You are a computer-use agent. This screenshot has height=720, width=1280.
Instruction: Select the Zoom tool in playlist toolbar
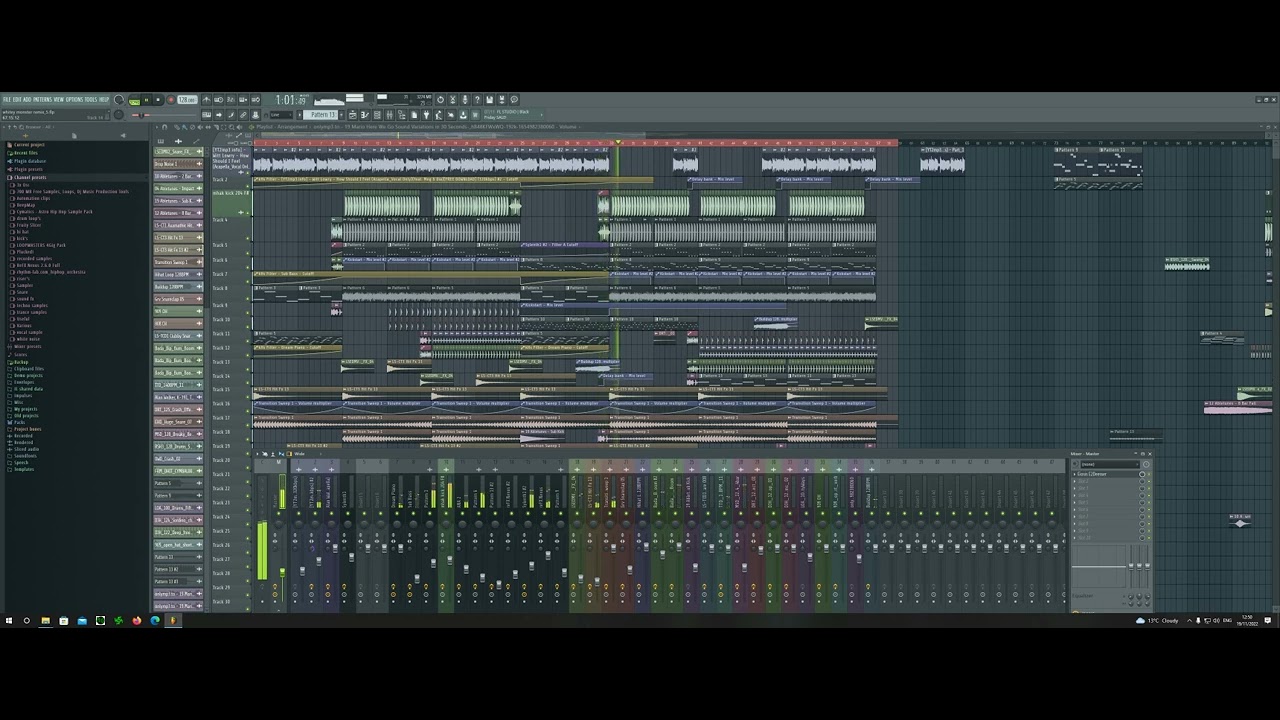[x=231, y=127]
